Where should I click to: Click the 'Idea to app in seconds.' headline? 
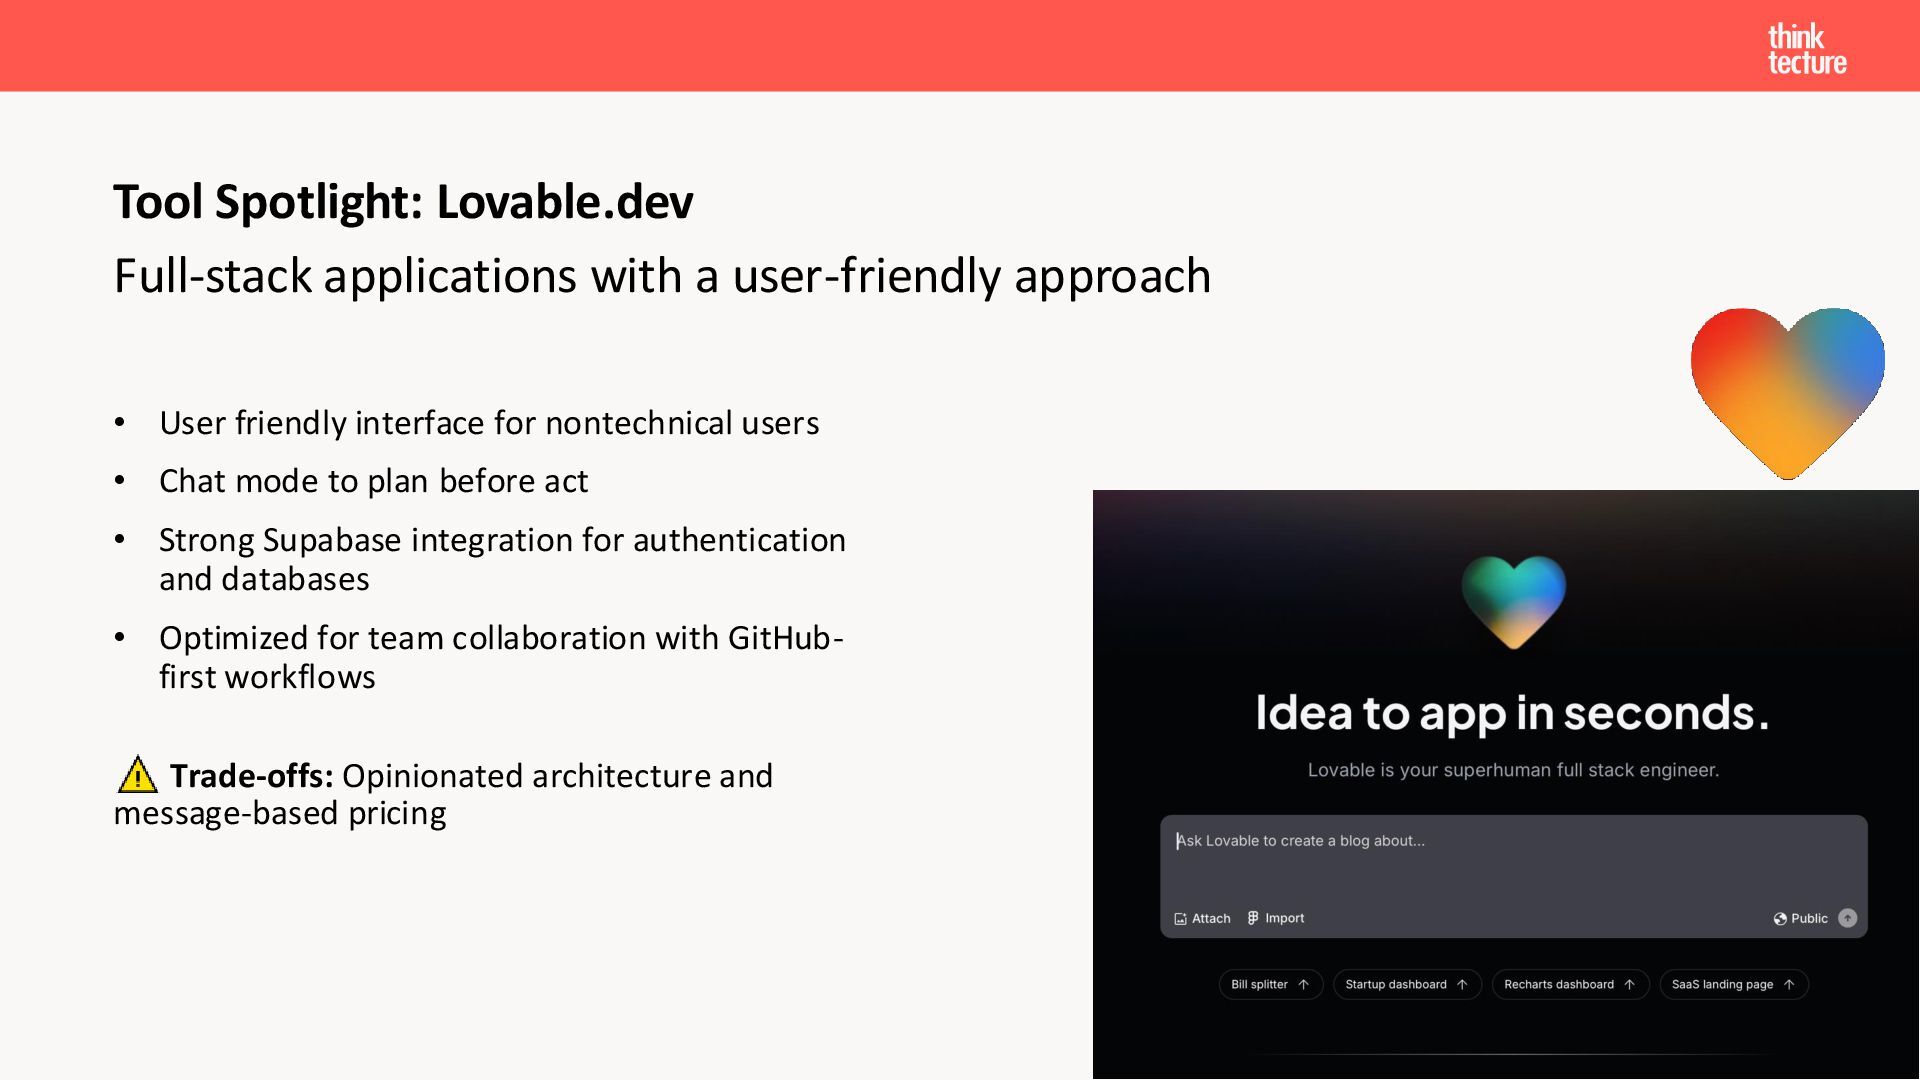coord(1512,713)
